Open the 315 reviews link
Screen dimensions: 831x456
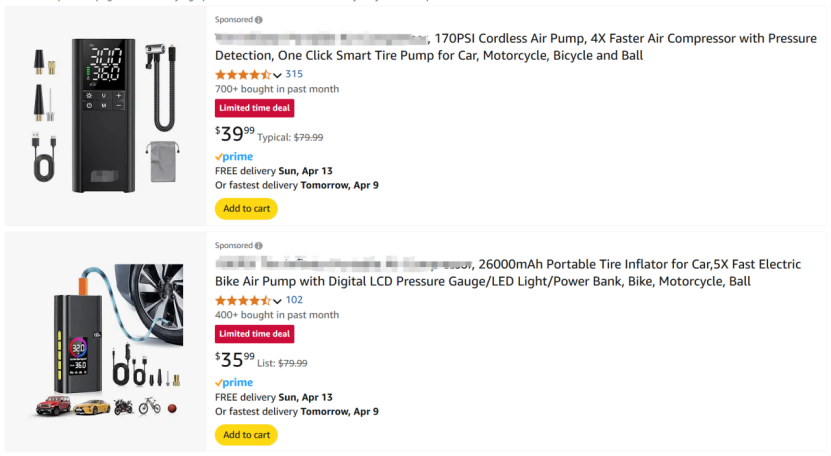294,74
